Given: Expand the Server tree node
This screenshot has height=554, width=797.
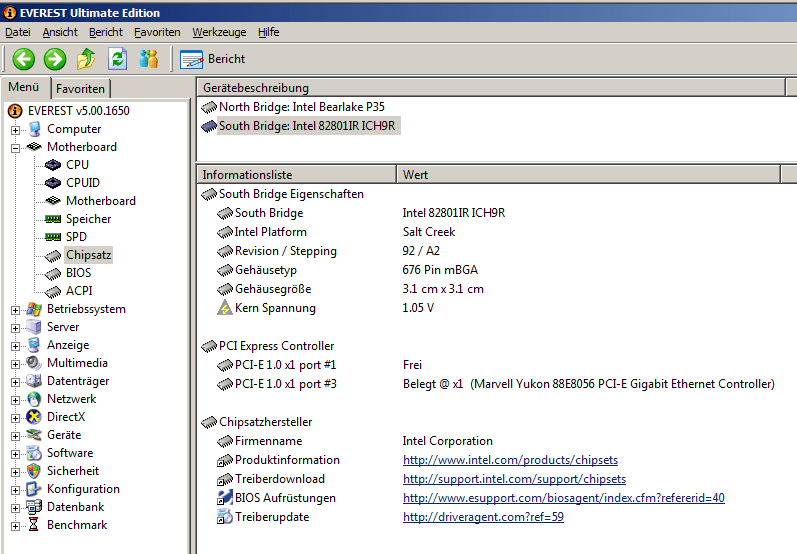Looking at the screenshot, I should coord(15,328).
